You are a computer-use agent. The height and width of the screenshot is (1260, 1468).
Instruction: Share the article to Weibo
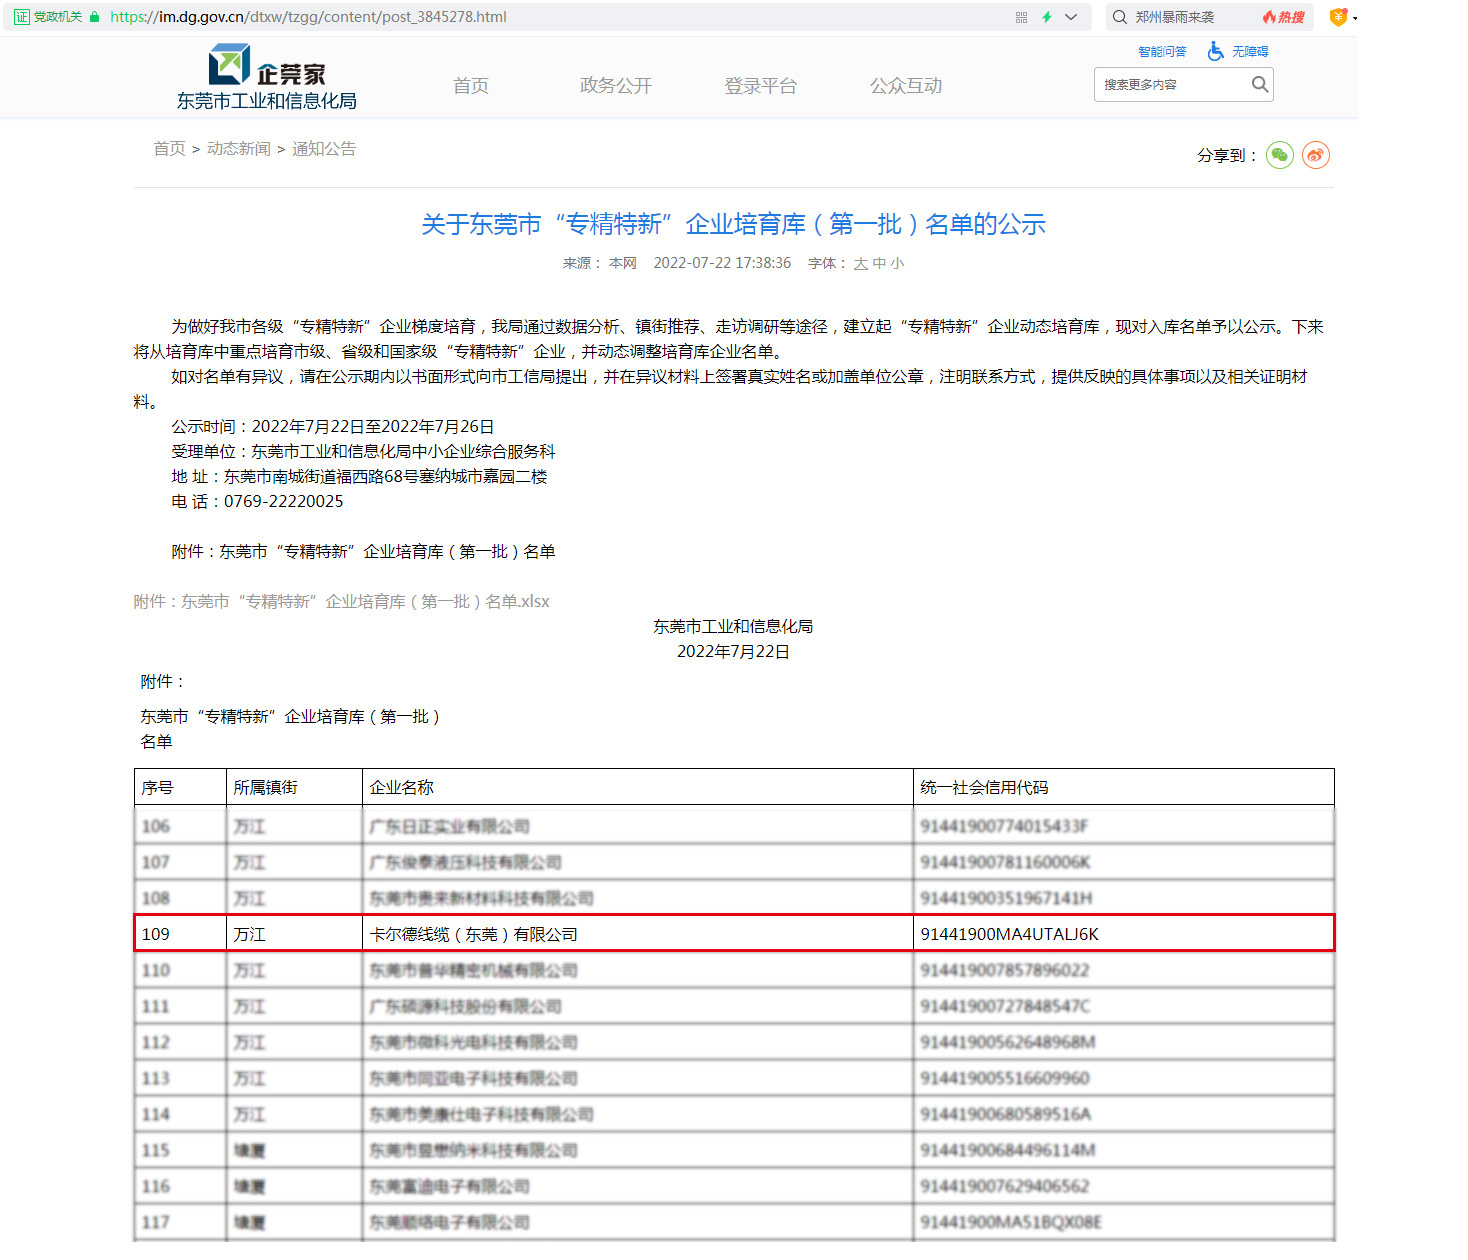coord(1315,155)
